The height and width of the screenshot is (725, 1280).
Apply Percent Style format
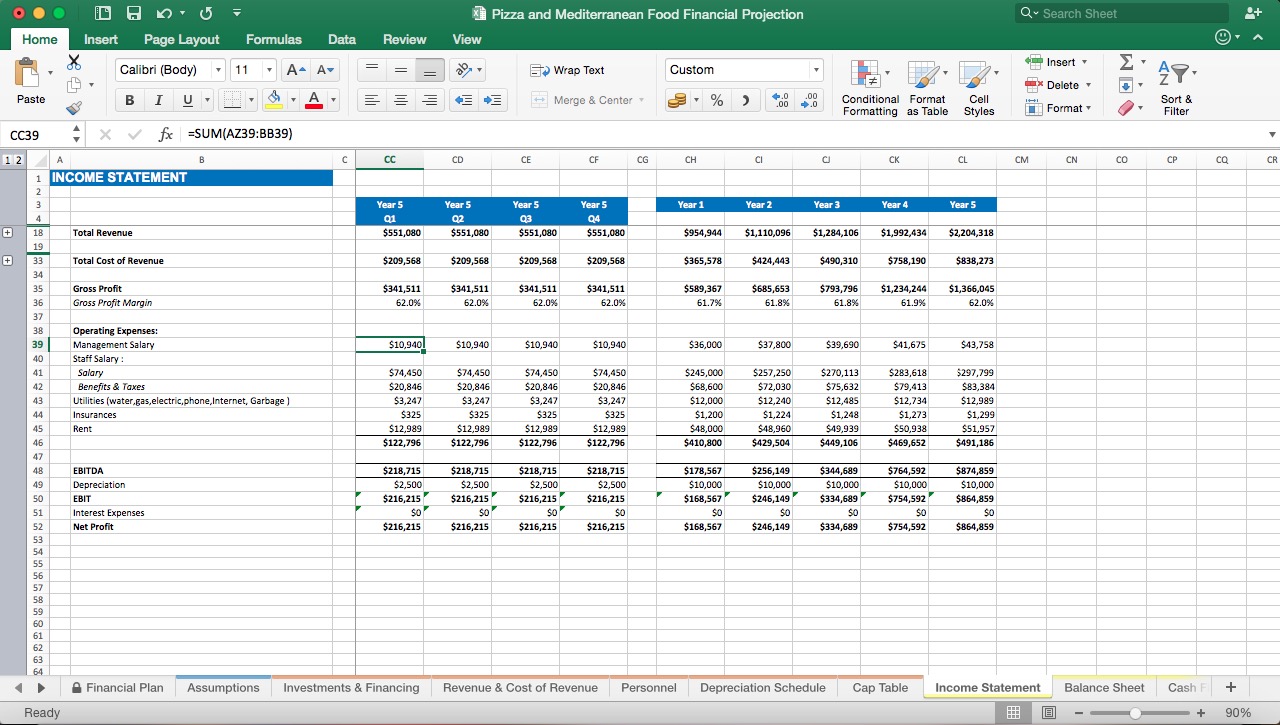pos(717,100)
